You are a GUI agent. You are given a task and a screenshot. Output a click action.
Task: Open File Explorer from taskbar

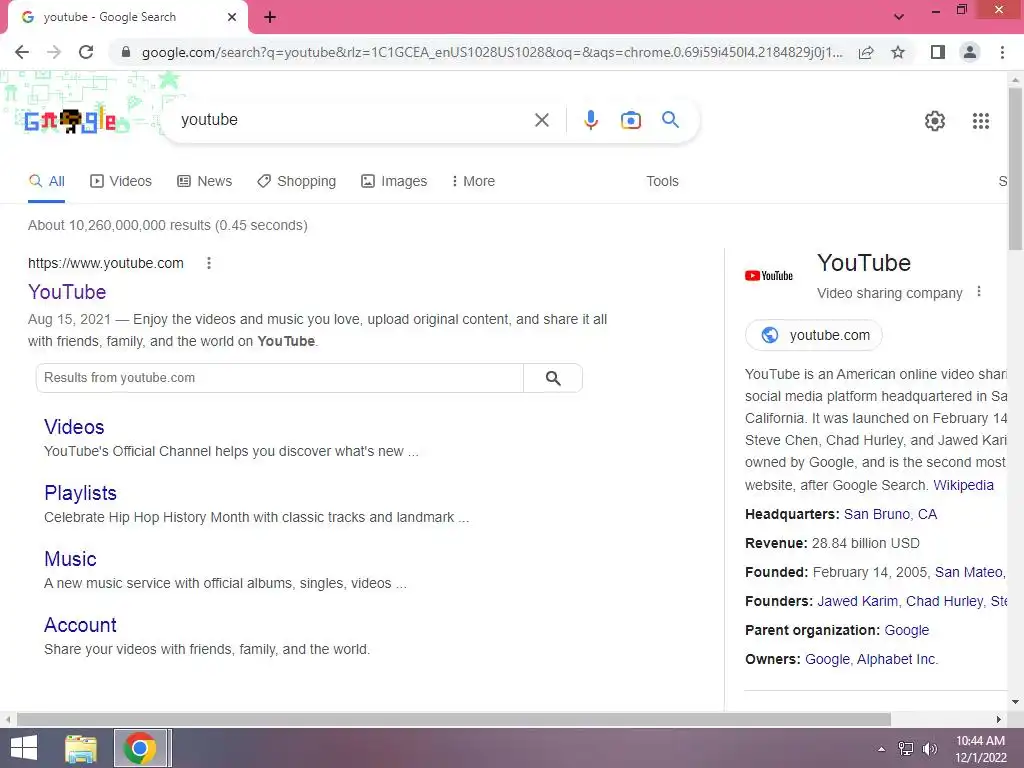pyautogui.click(x=80, y=748)
